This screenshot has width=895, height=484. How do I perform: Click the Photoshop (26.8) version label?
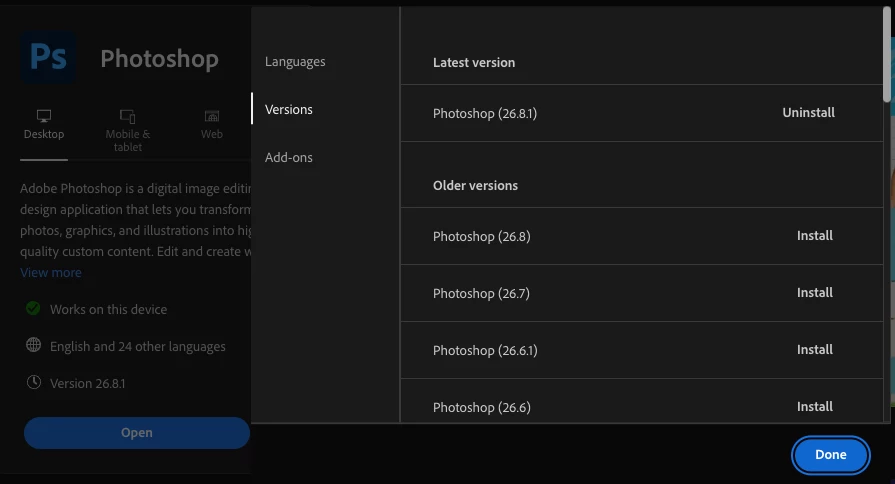482,236
